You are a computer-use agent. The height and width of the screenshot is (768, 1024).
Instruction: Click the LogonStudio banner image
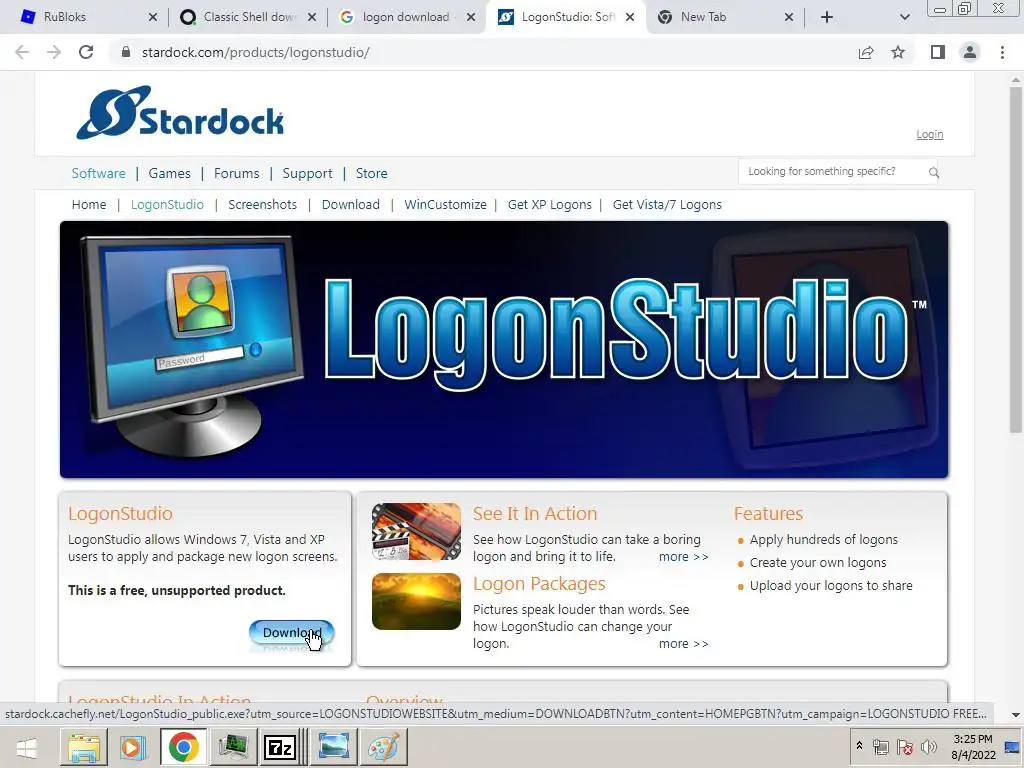click(x=504, y=349)
